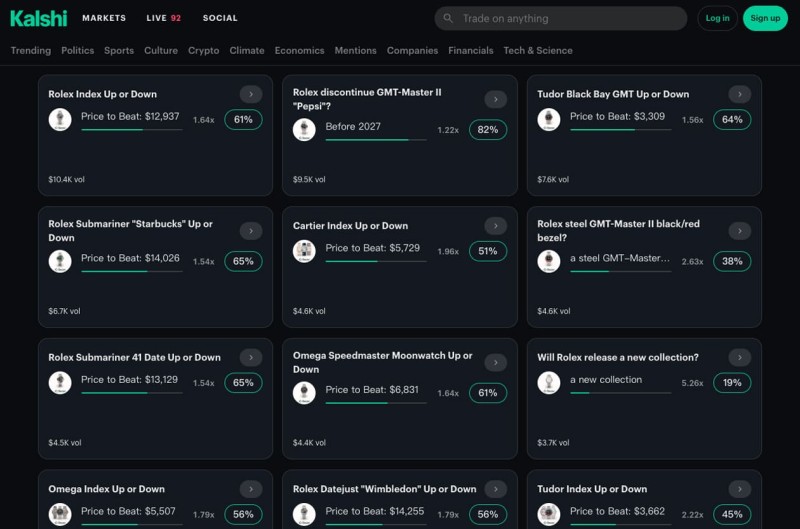Click the Log in button

point(717,18)
